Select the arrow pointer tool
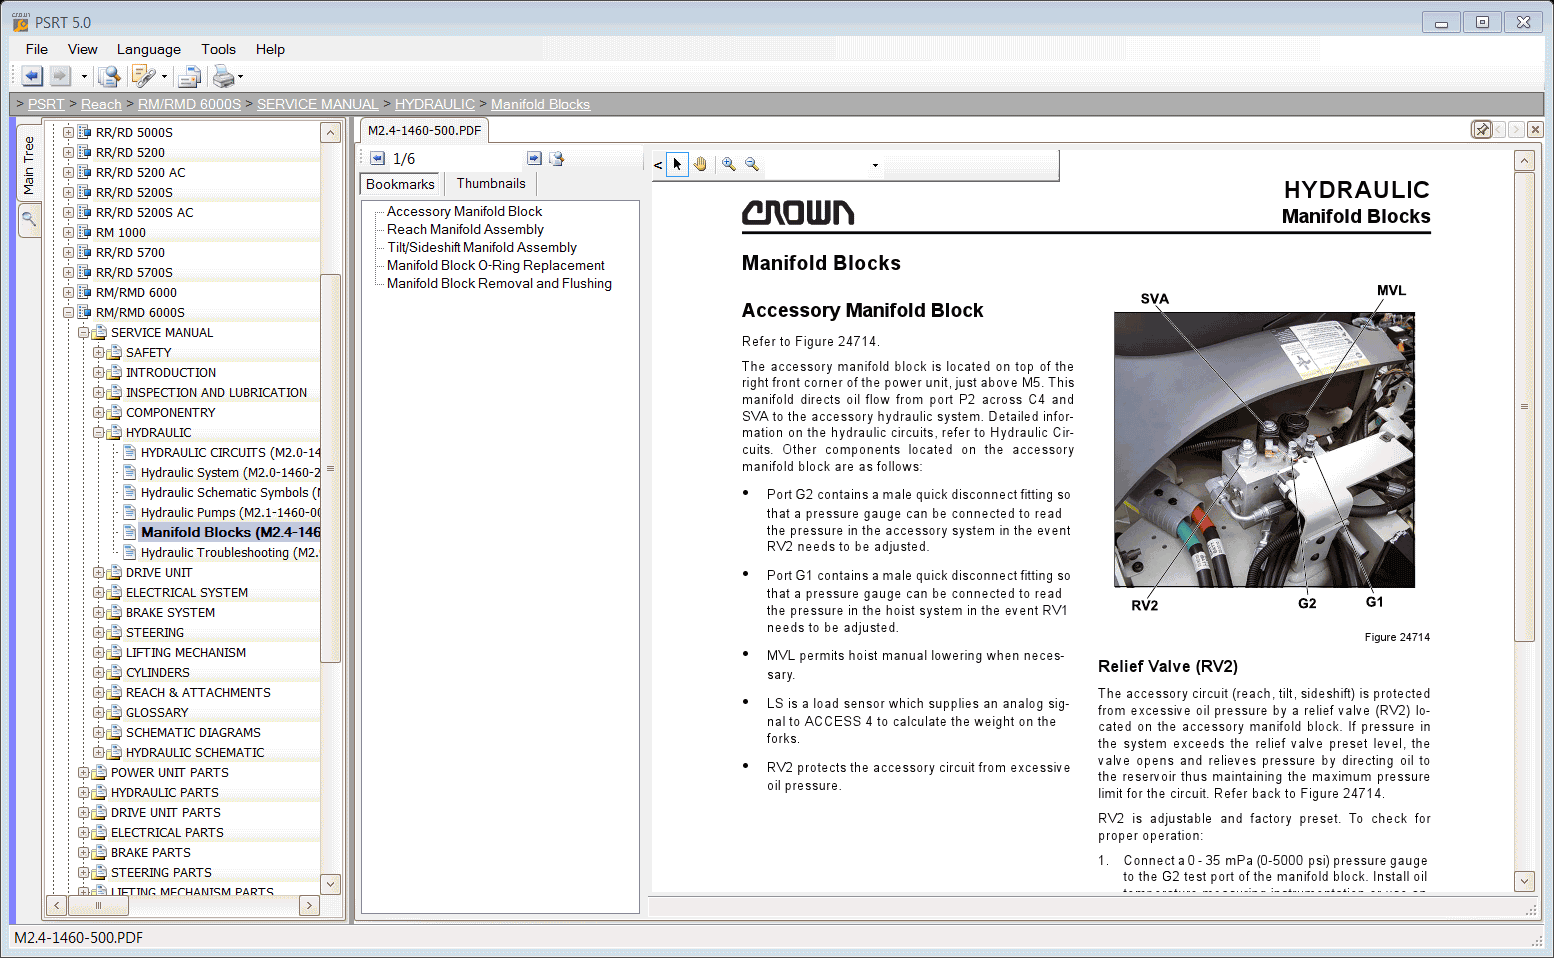Screen dimensions: 1554x958 pyautogui.click(x=677, y=164)
